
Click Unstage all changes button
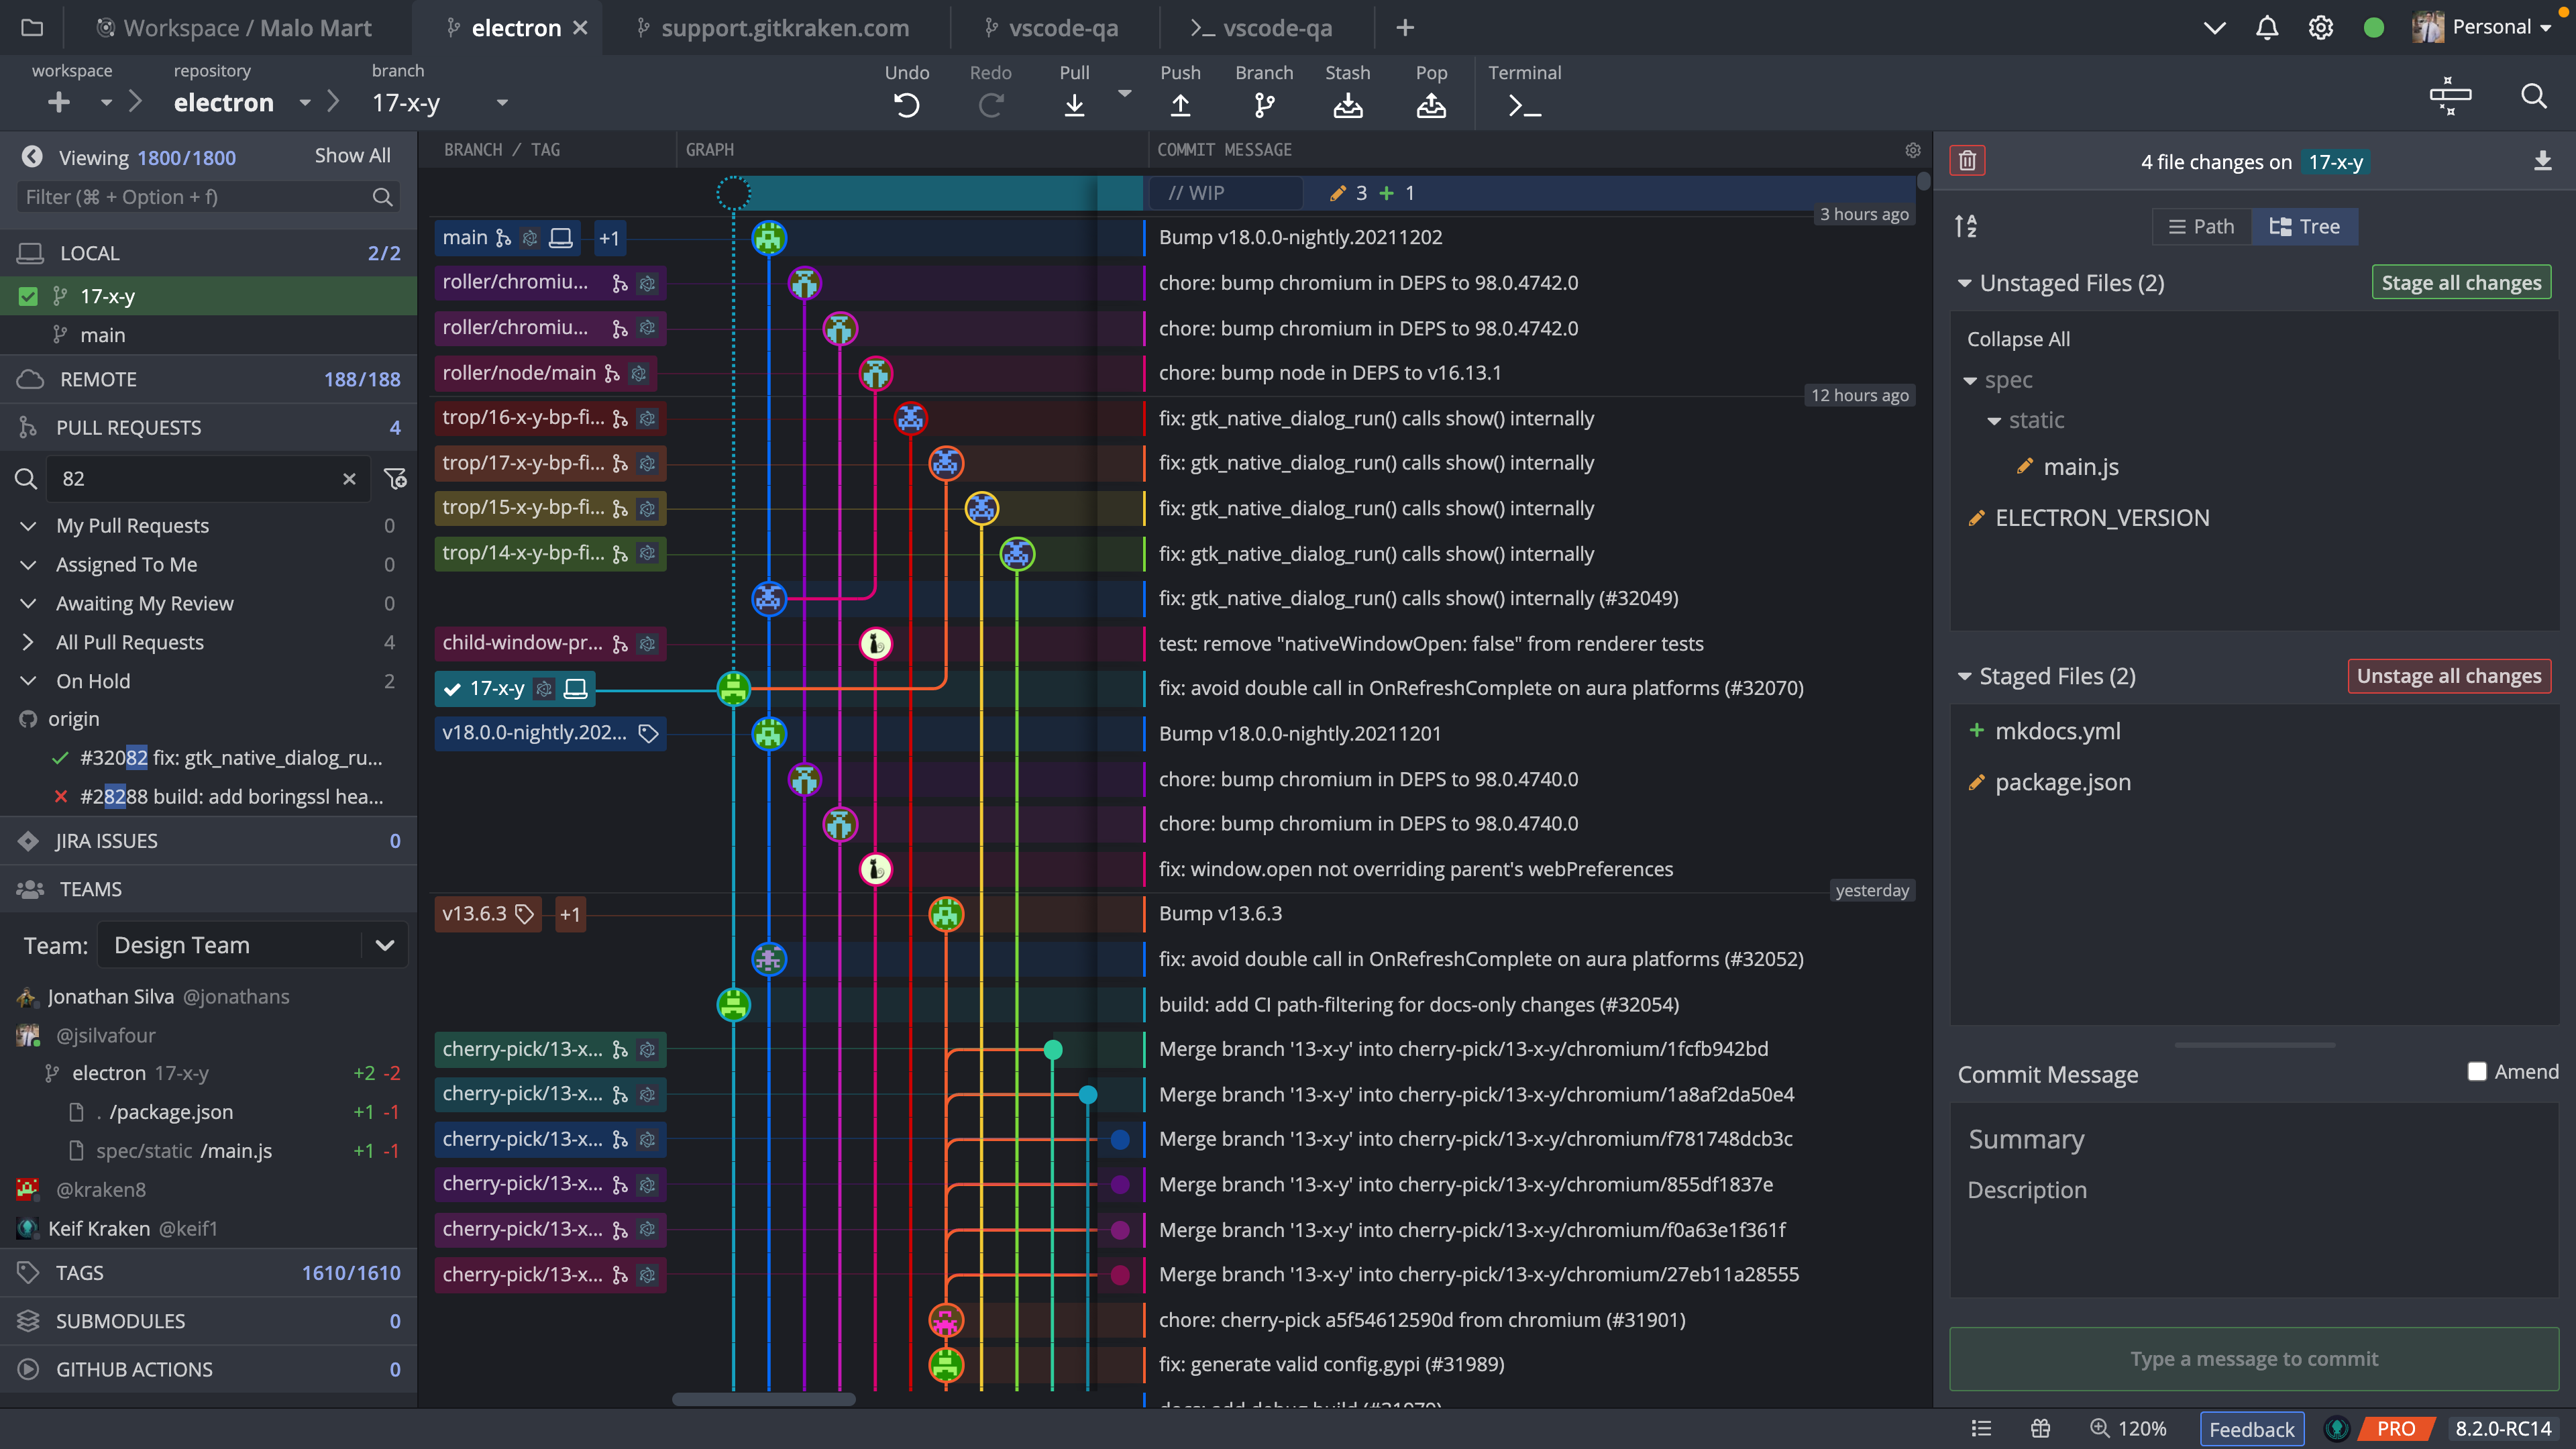tap(2447, 676)
